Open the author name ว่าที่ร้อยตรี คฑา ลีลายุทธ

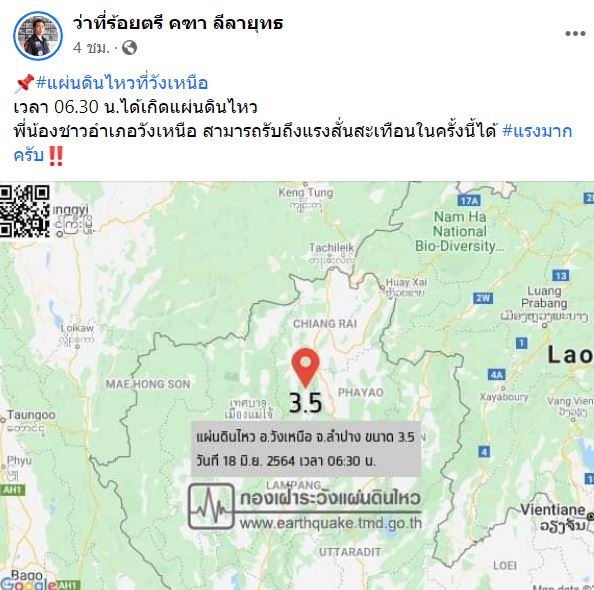(x=178, y=23)
